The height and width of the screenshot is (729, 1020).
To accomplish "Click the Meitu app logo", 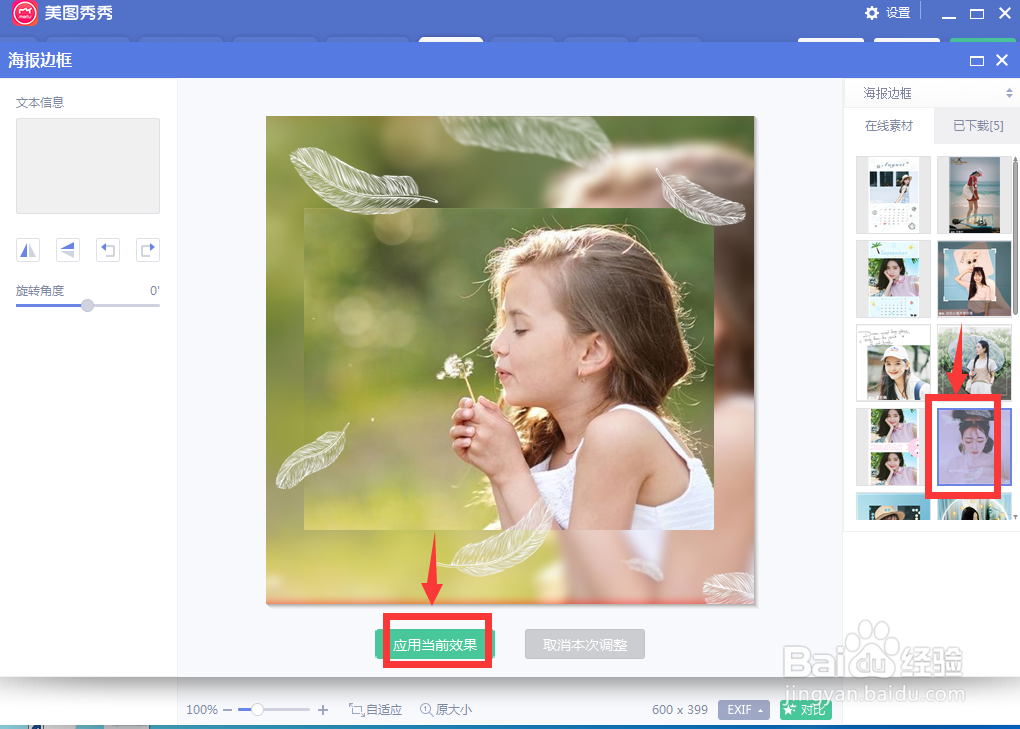I will pyautogui.click(x=25, y=13).
